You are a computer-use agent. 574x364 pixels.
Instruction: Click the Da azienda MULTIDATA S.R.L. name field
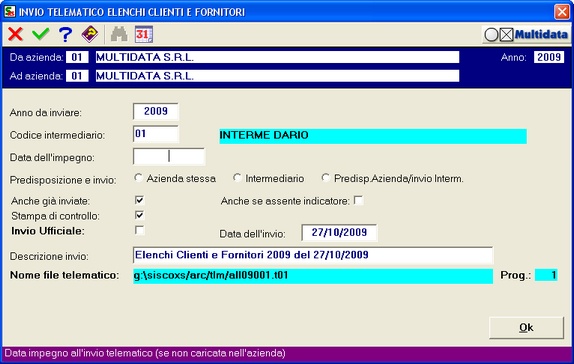click(277, 57)
